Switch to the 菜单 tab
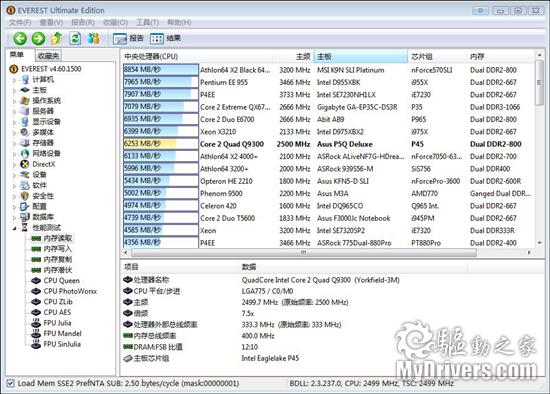Viewport: 550px width, 394px height. pyautogui.click(x=17, y=55)
